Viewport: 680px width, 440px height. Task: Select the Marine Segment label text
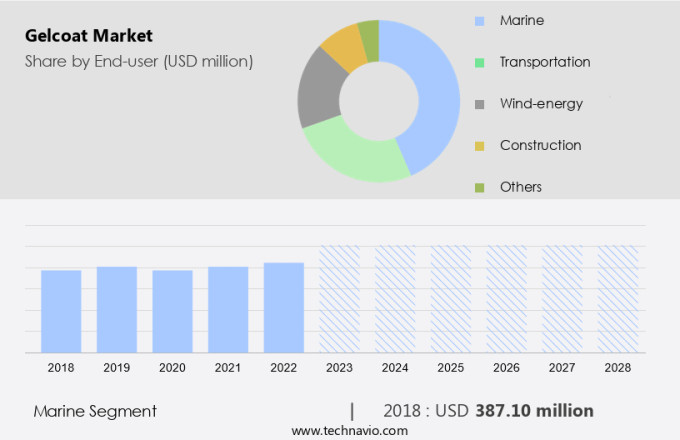tap(95, 411)
